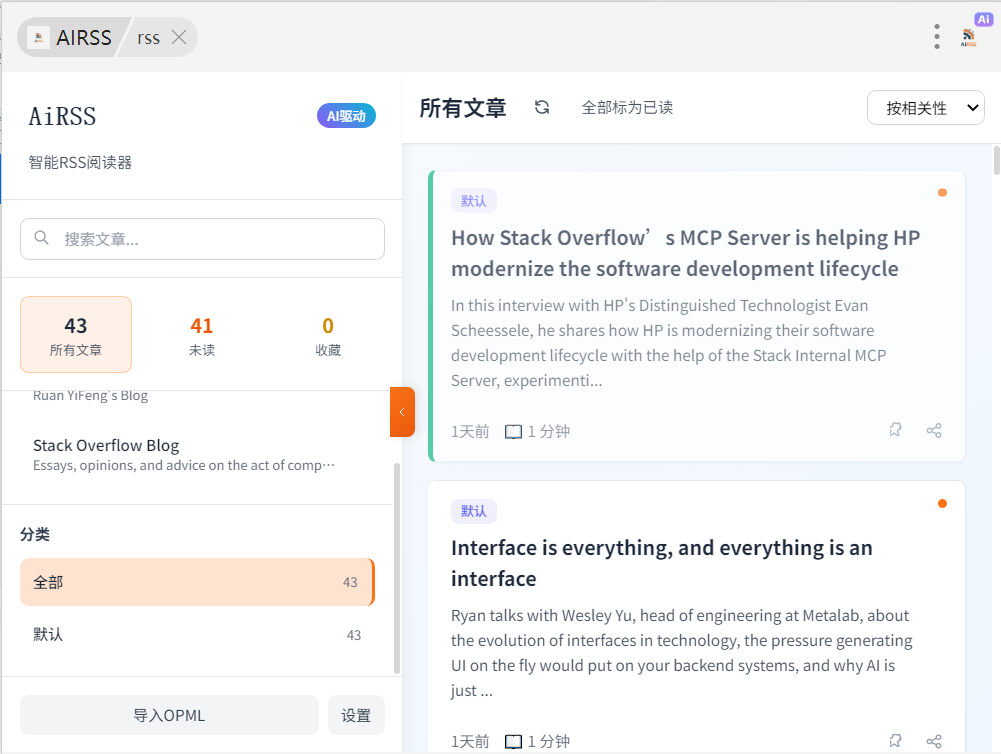Open the three-dot browser menu
The image size is (1001, 754).
936,37
